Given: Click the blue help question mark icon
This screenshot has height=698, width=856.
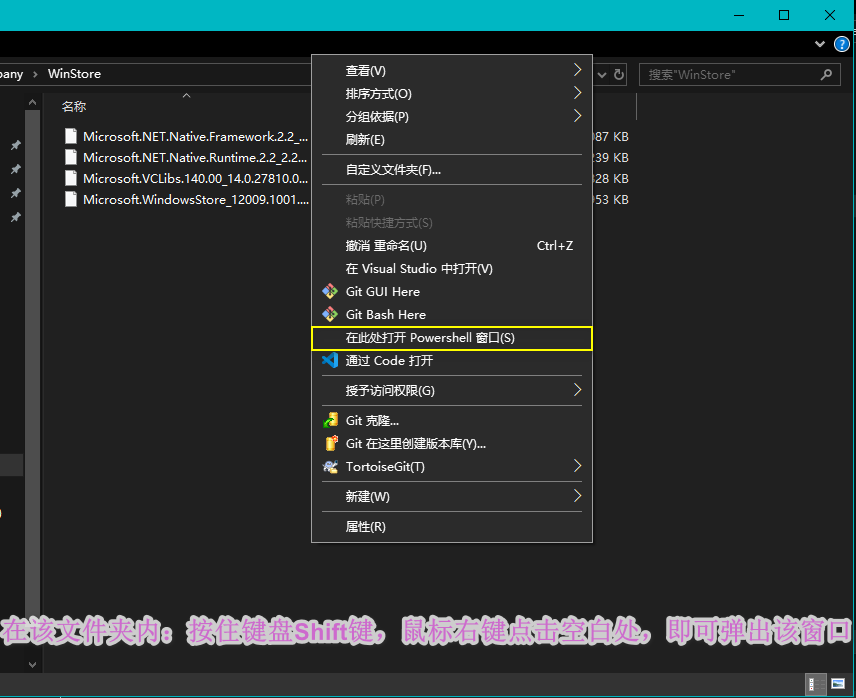Looking at the screenshot, I should click(842, 44).
